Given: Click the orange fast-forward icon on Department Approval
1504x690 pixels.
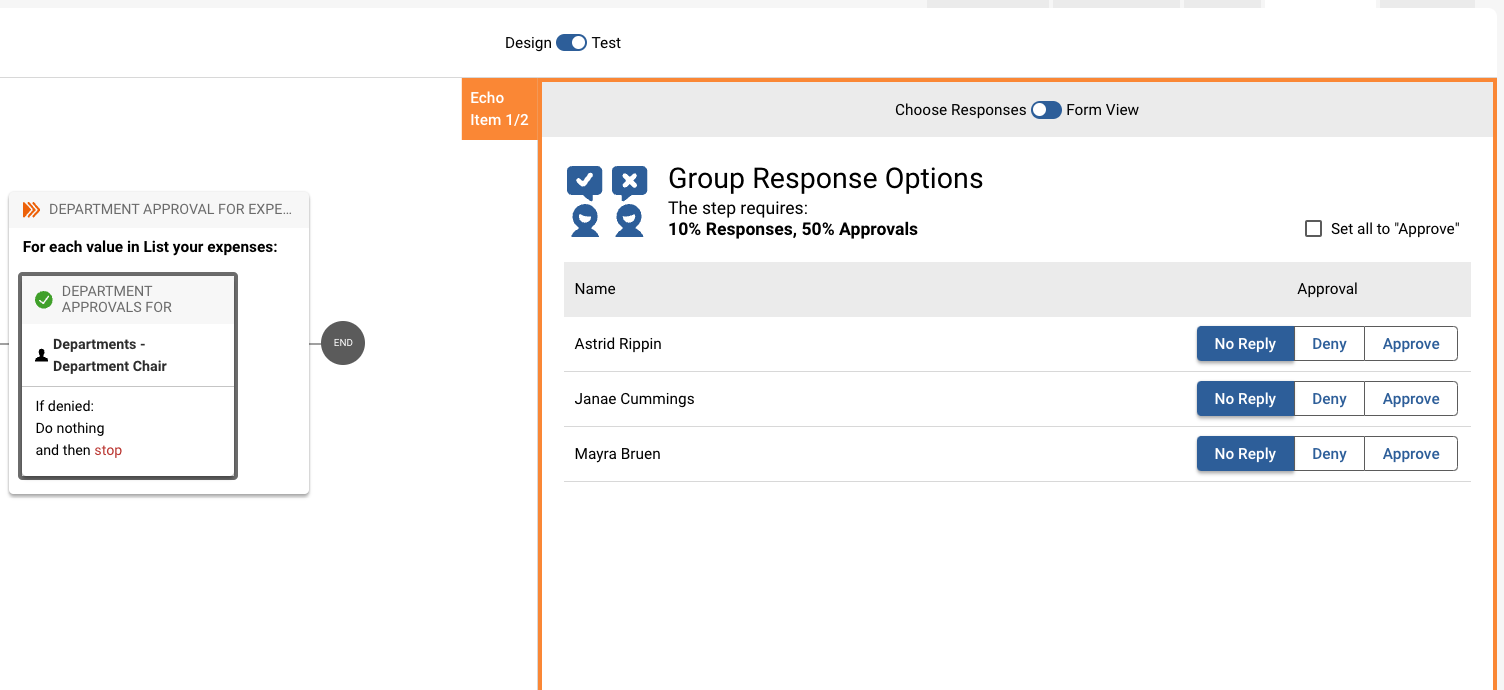Looking at the screenshot, I should coord(31,209).
